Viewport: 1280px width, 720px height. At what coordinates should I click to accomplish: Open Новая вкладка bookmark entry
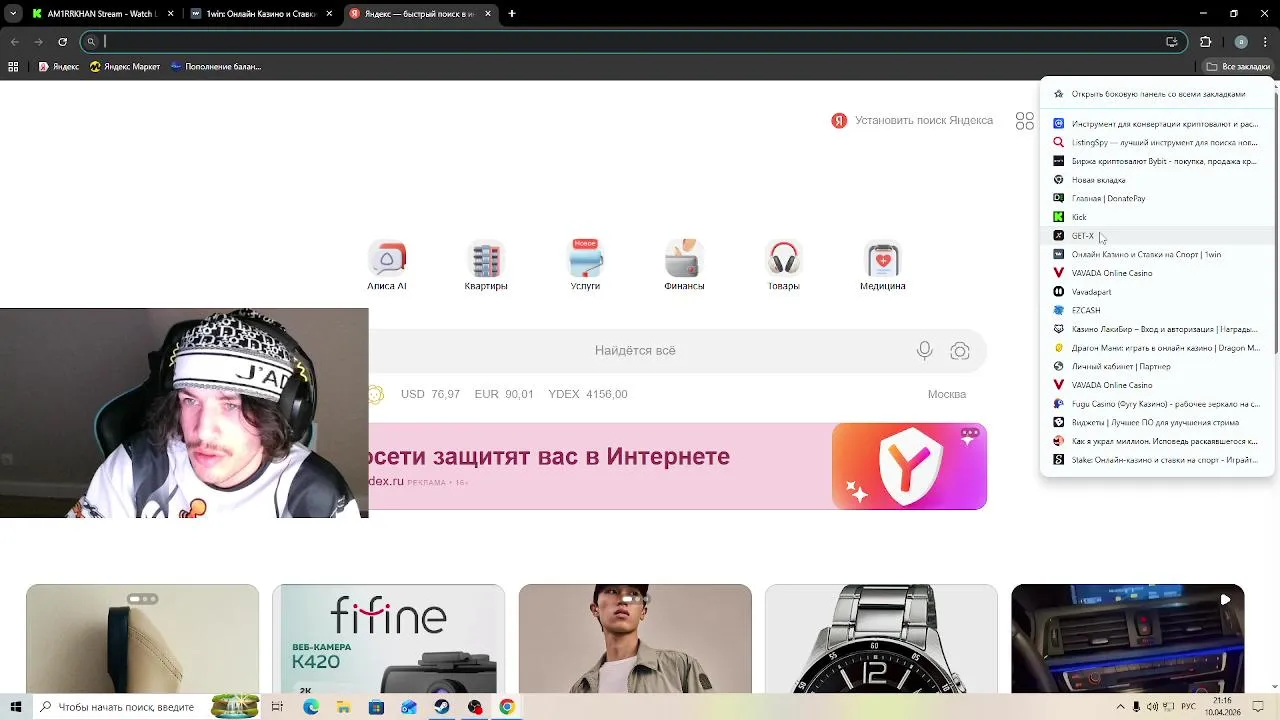(x=1157, y=180)
